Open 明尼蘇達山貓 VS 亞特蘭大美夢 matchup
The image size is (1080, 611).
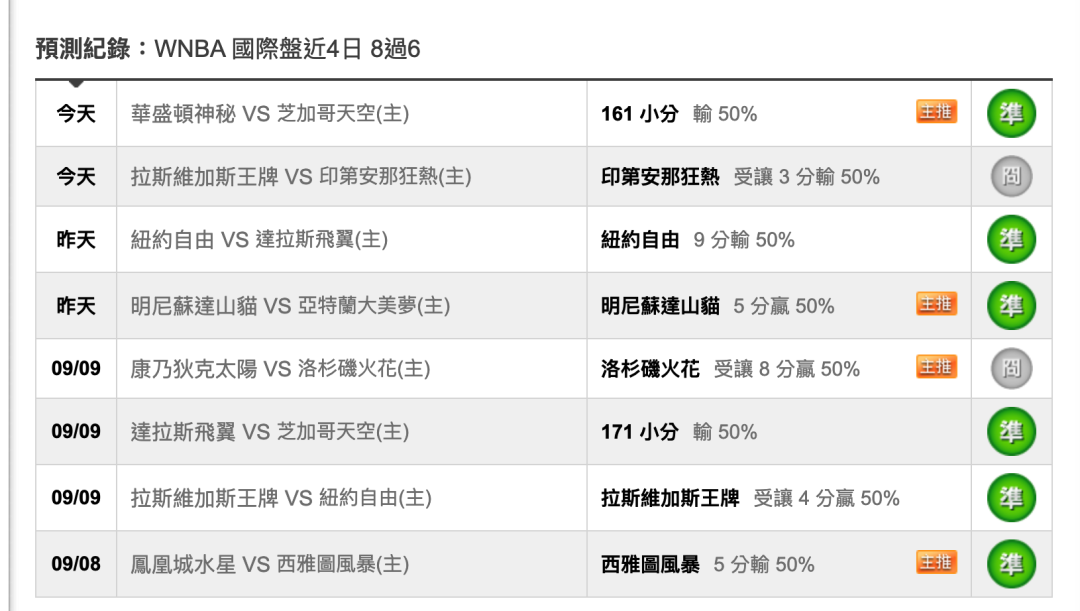point(290,306)
